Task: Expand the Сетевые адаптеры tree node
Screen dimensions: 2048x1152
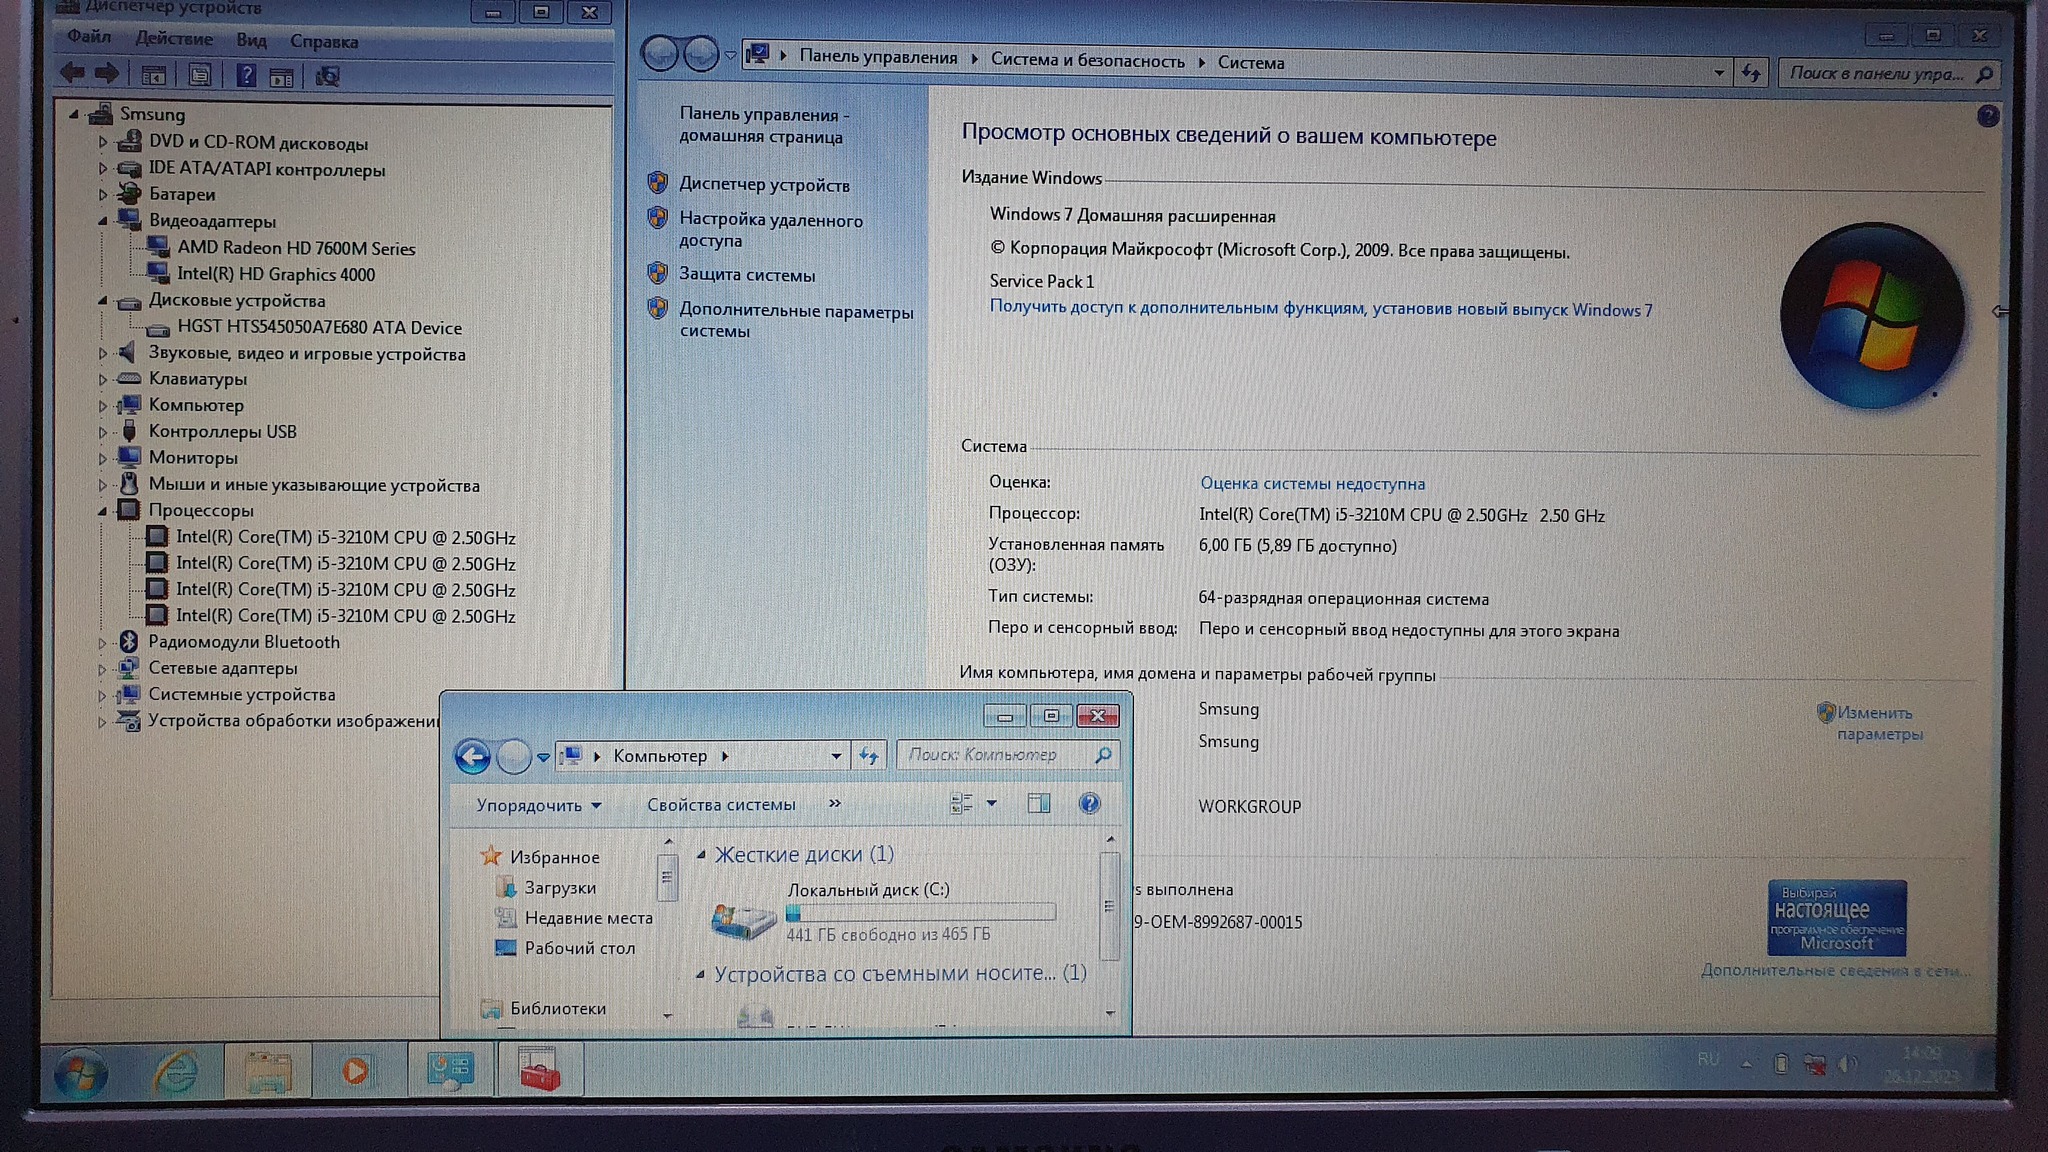Action: [x=103, y=668]
